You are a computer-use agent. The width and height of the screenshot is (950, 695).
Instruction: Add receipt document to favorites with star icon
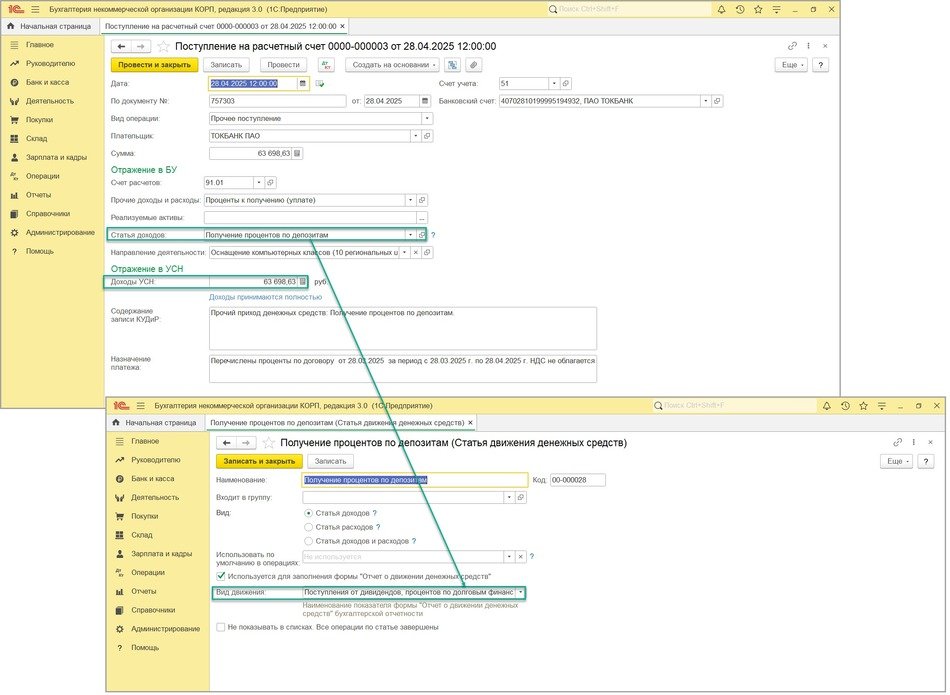[164, 46]
